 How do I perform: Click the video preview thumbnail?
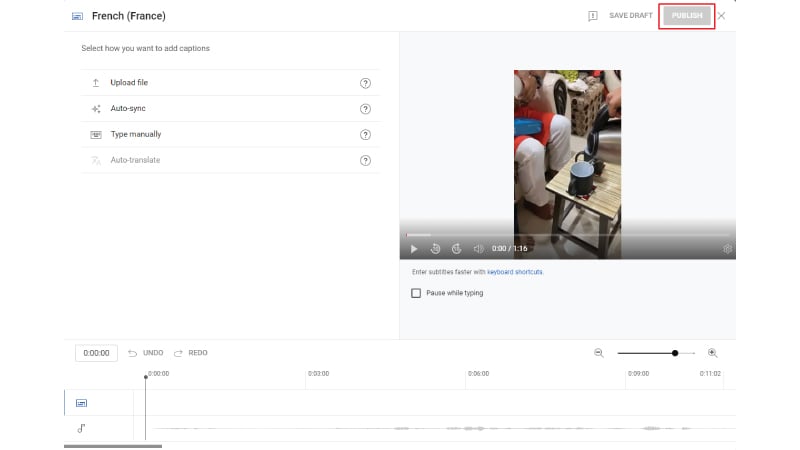click(x=567, y=164)
